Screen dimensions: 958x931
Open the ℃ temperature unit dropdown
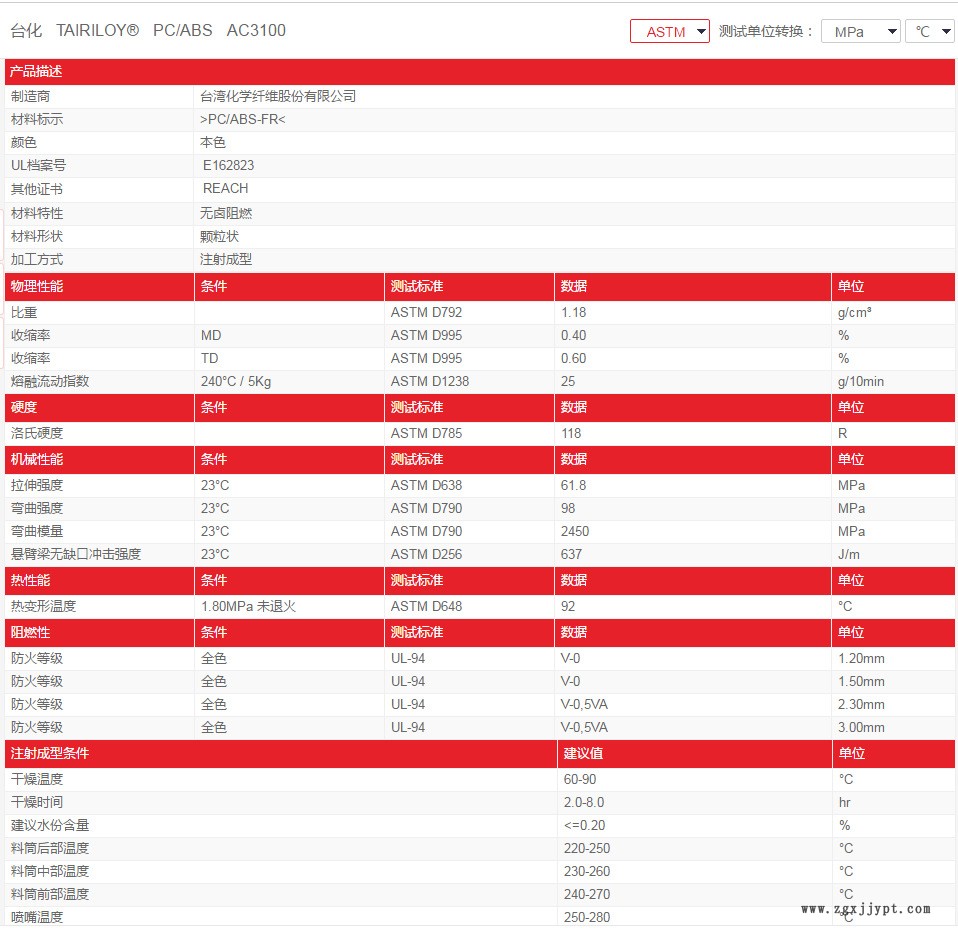929,31
